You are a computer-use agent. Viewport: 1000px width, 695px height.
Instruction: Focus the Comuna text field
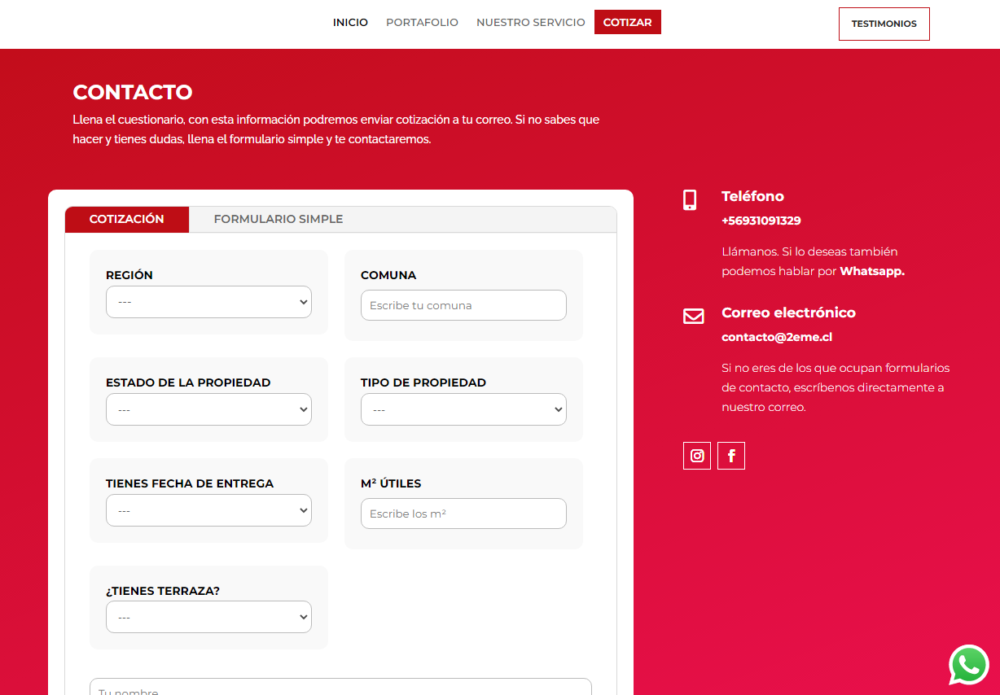click(x=463, y=305)
